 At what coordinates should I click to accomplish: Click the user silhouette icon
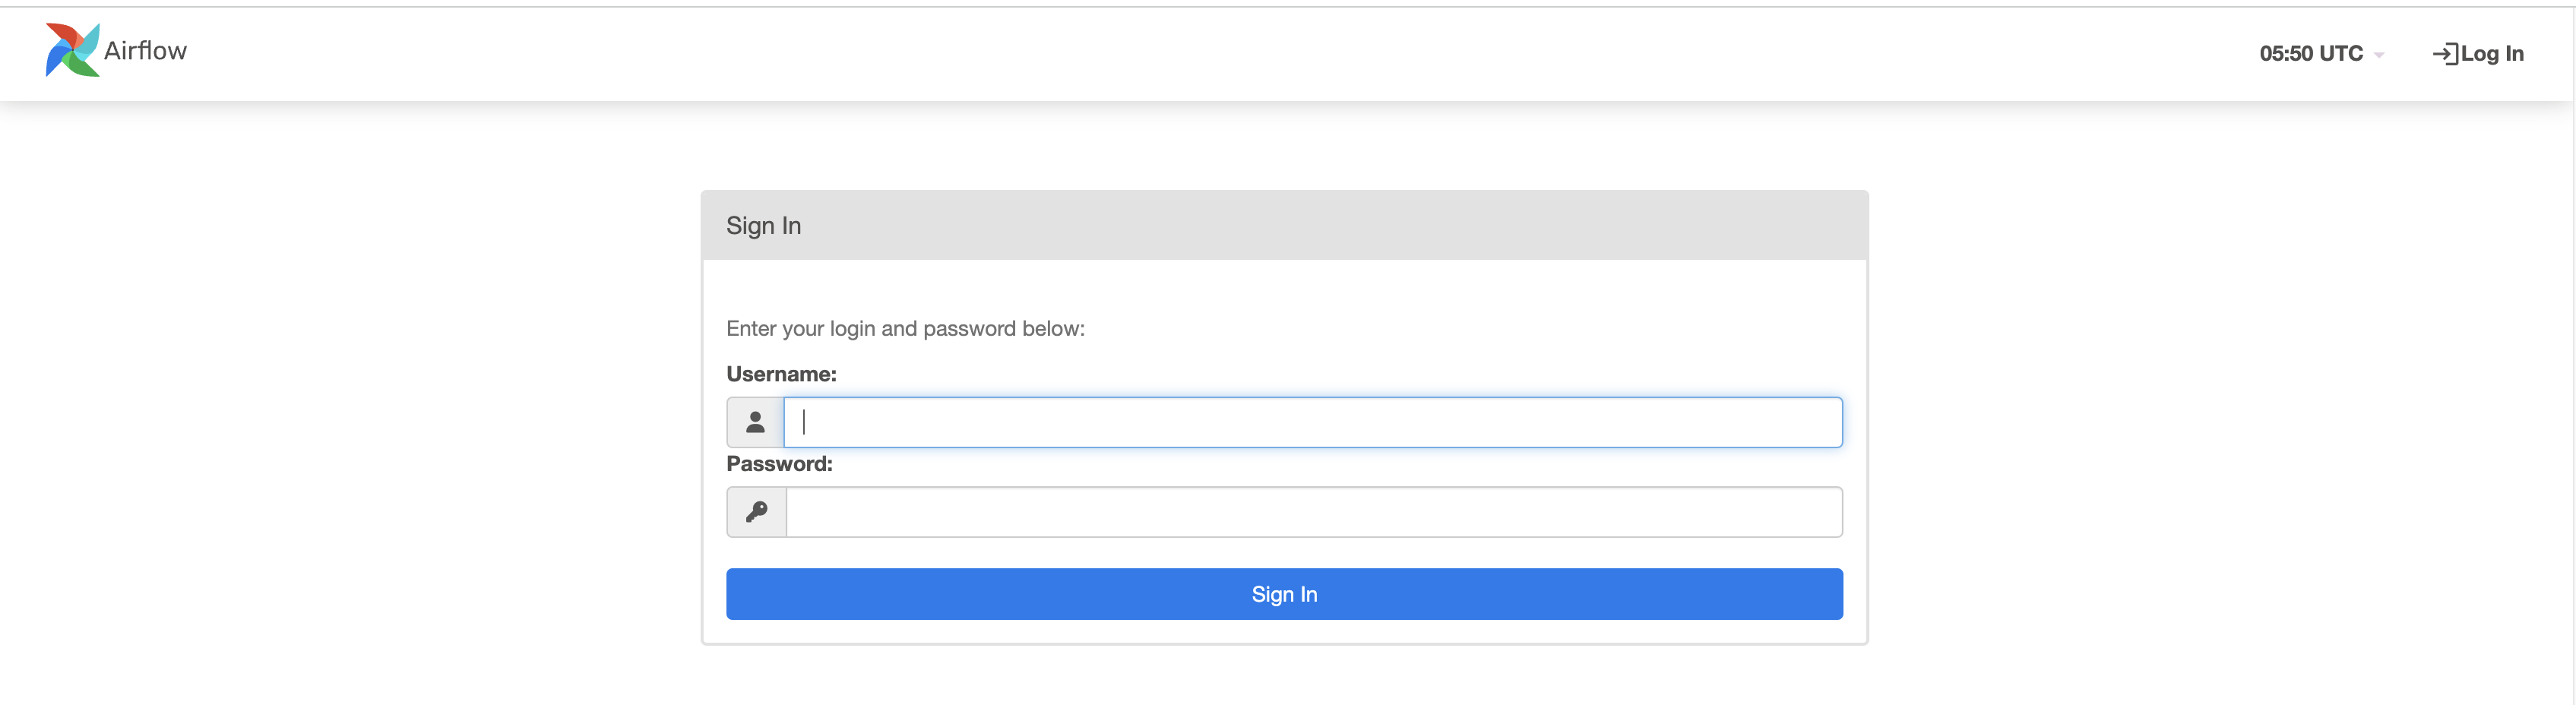coord(755,423)
